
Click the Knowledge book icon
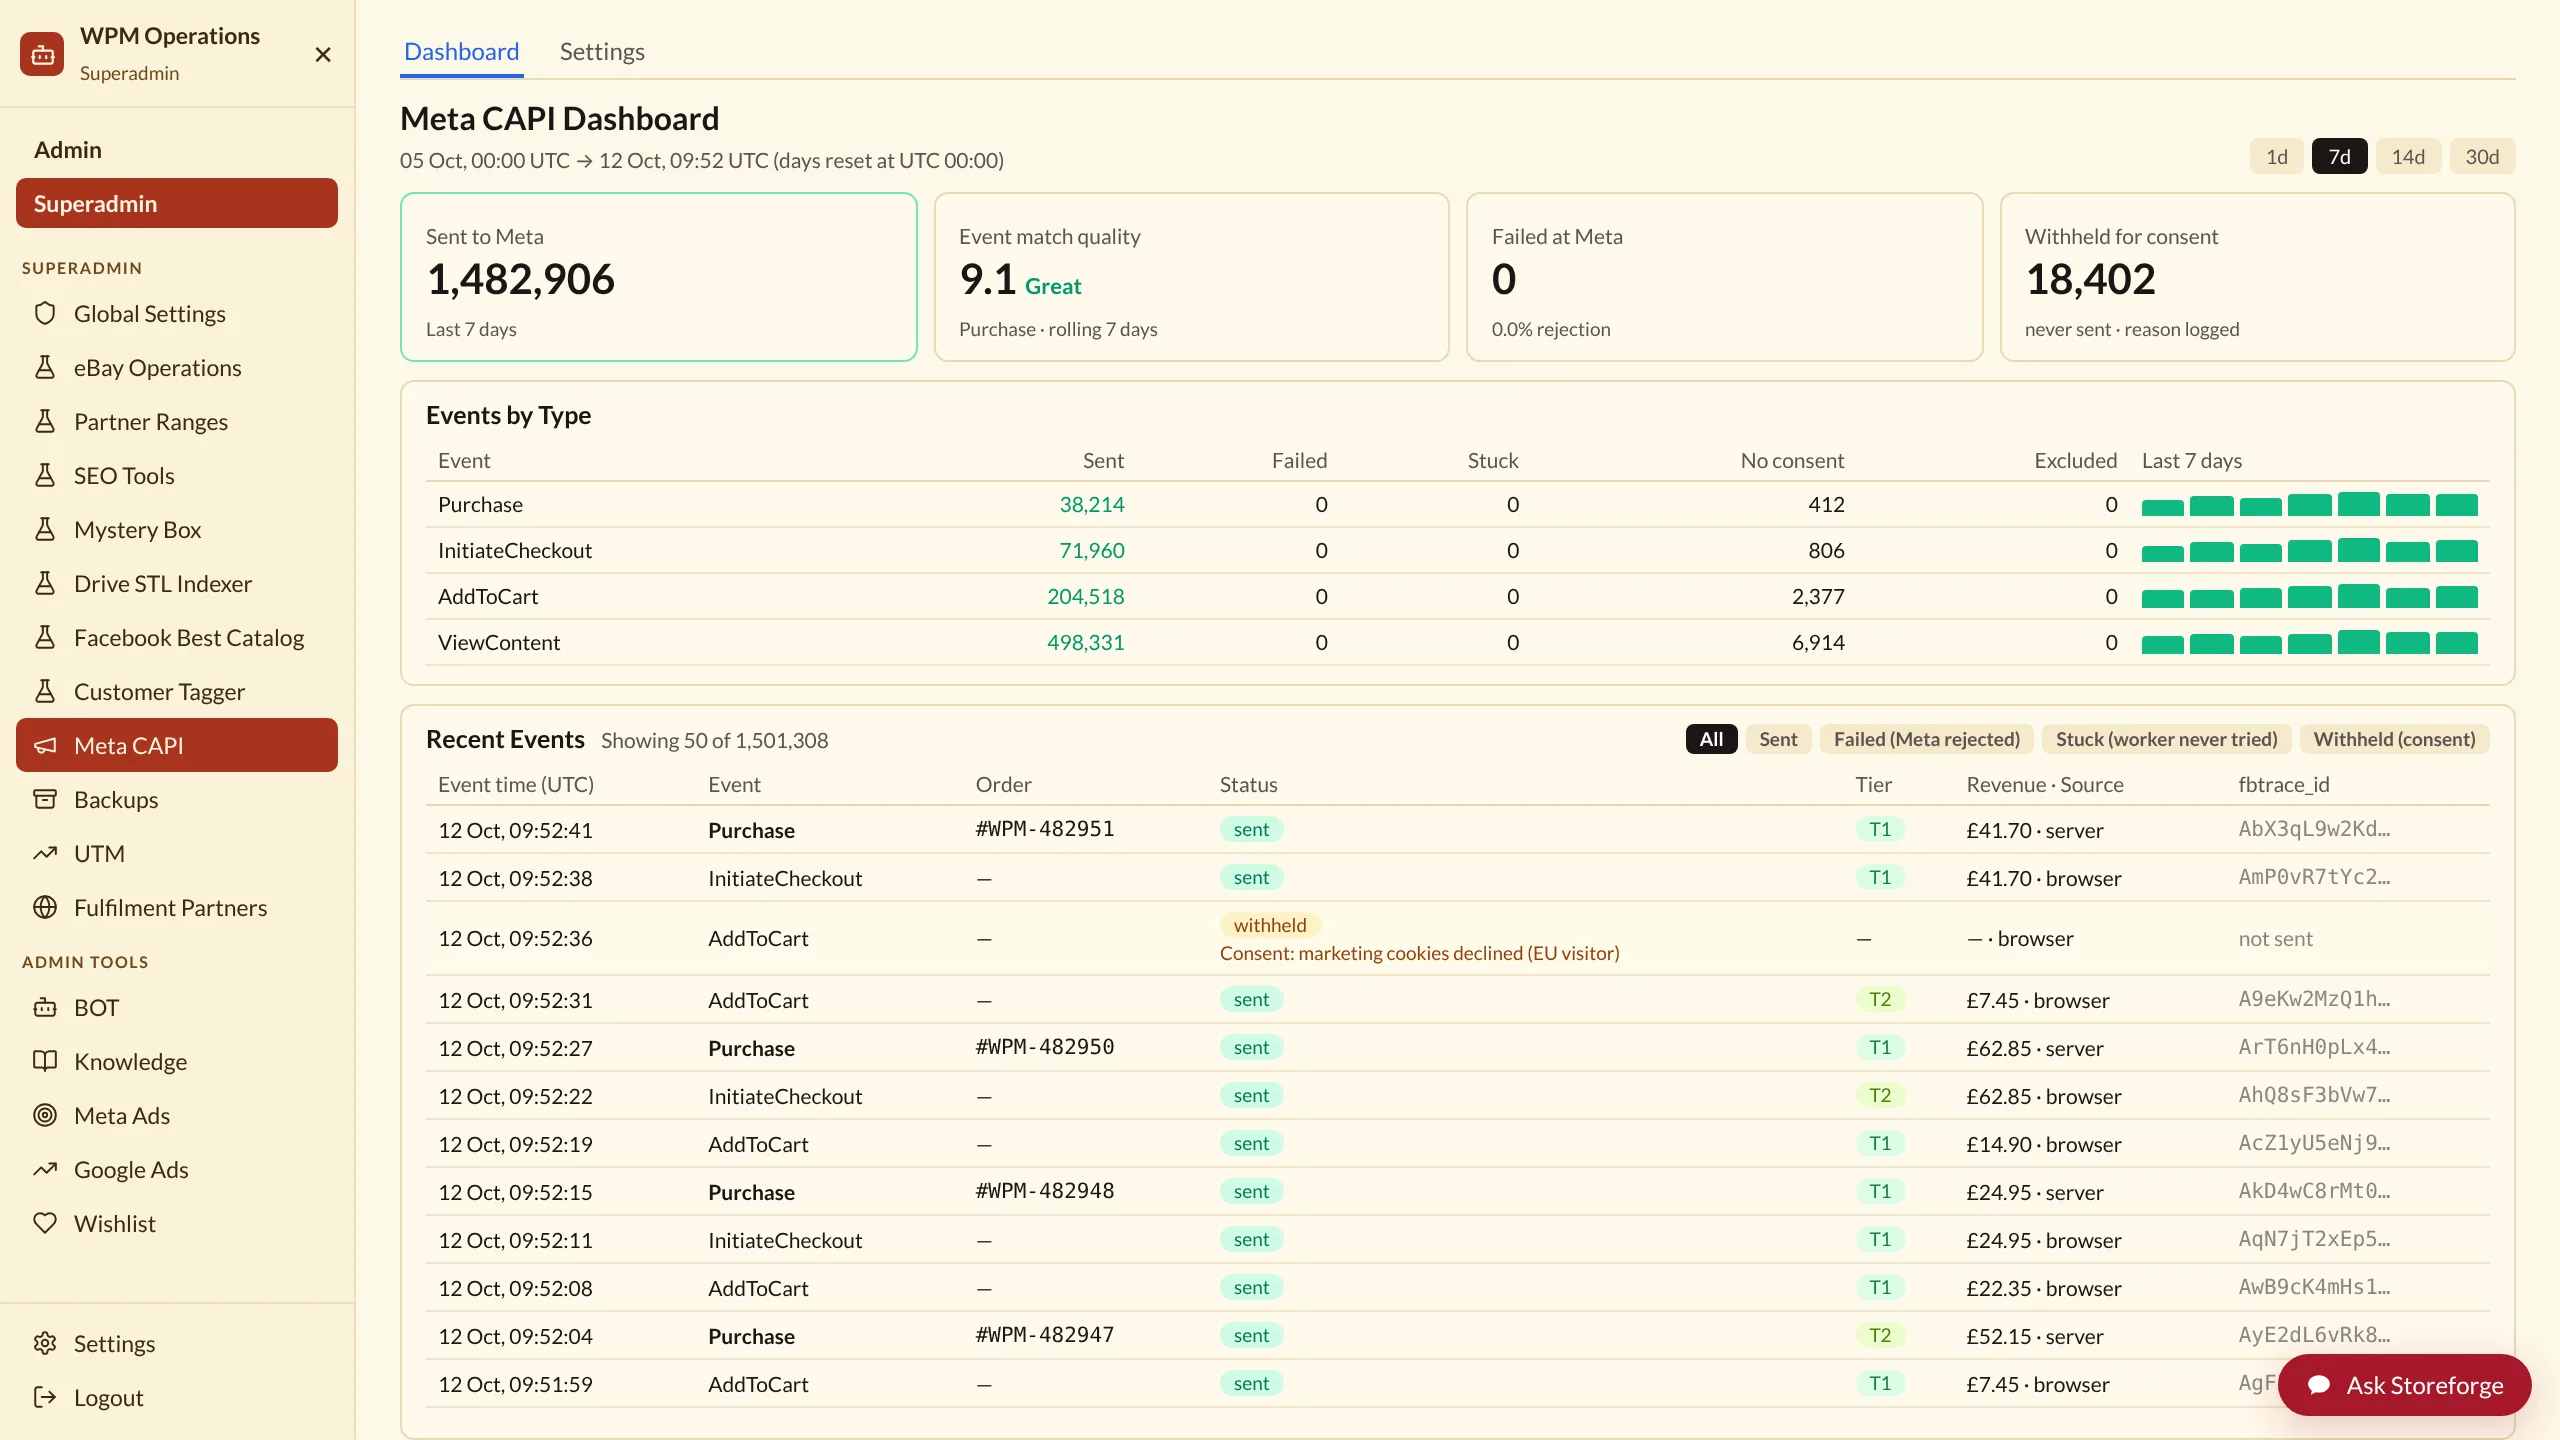click(x=45, y=1061)
